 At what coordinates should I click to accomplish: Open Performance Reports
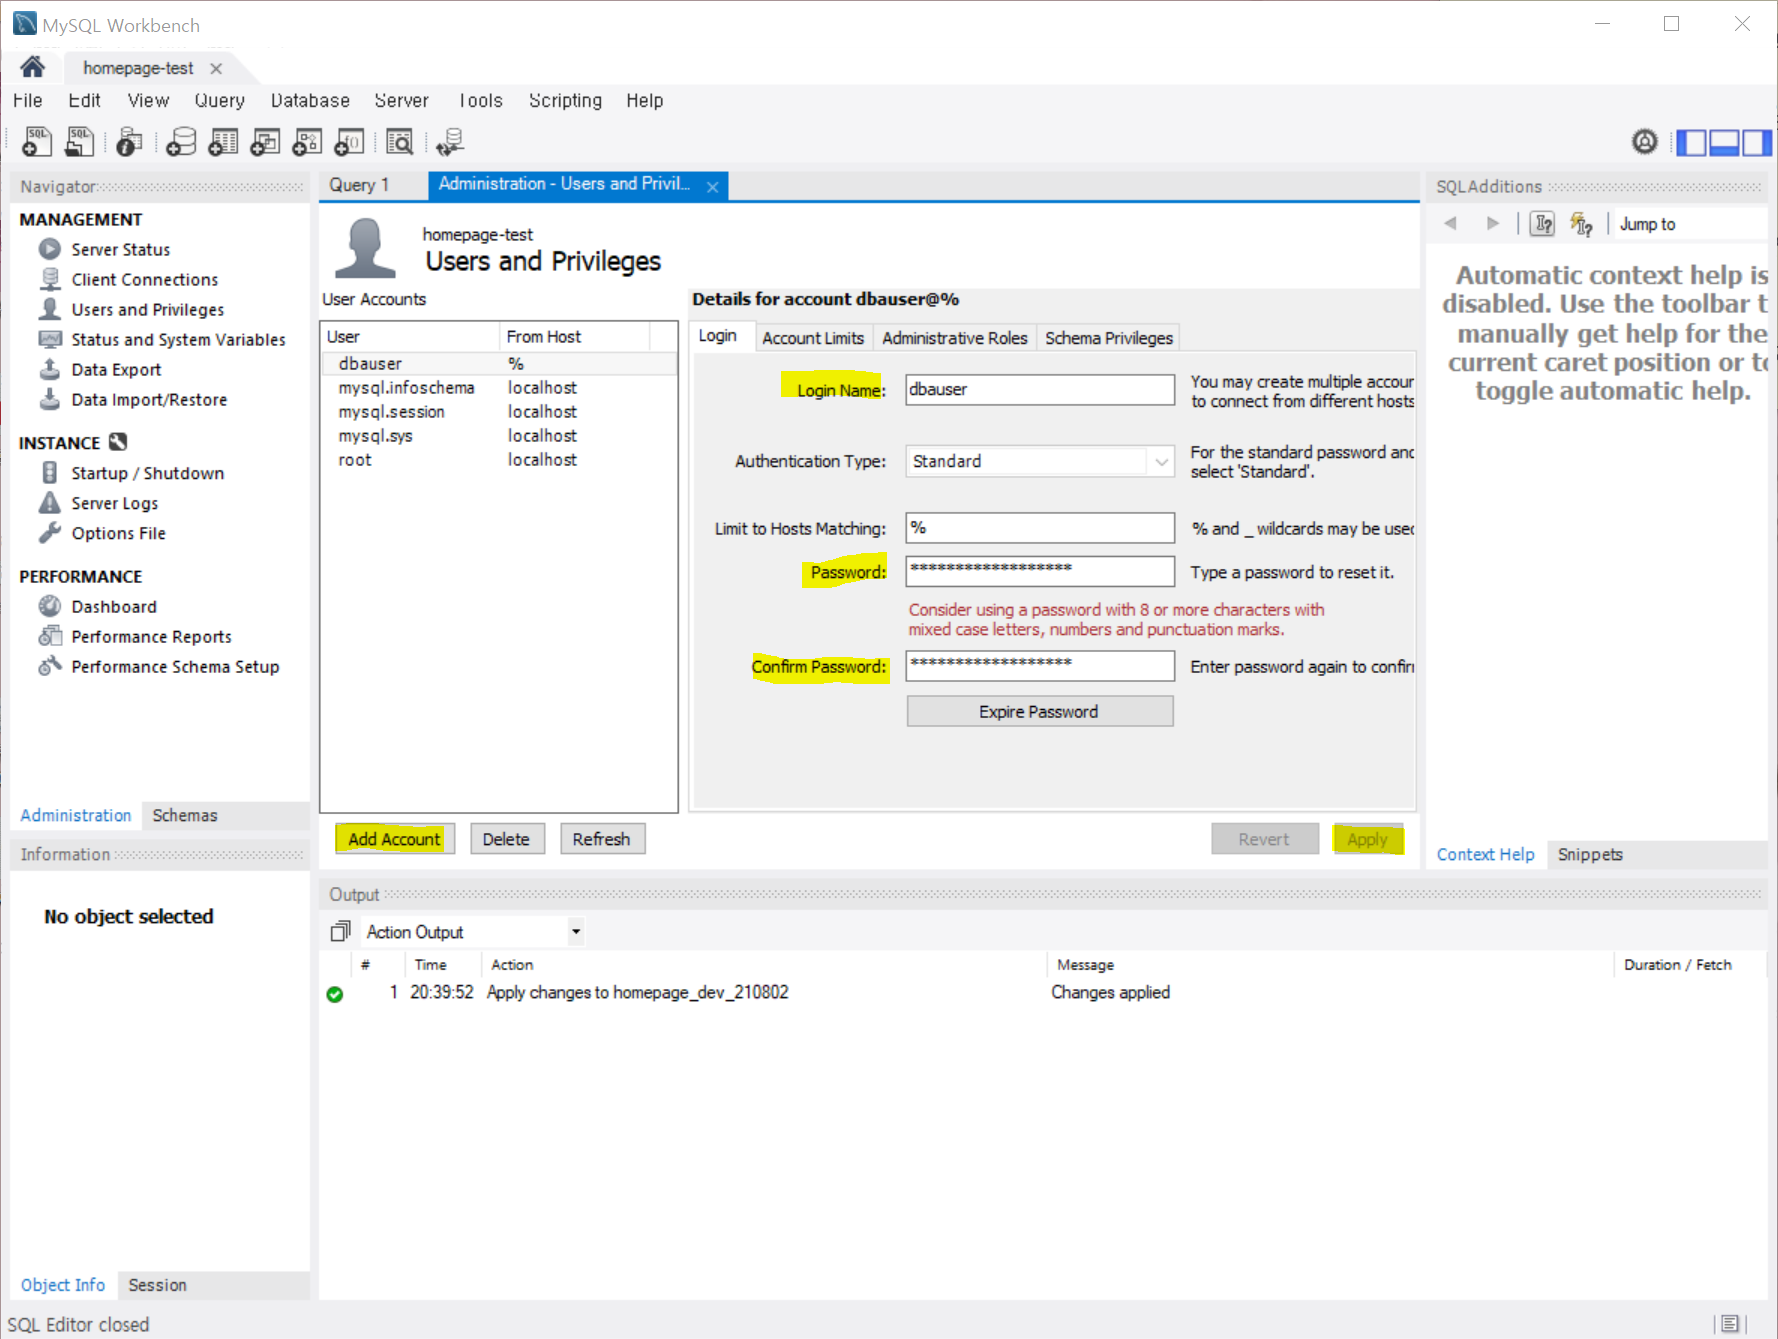pyautogui.click(x=151, y=636)
